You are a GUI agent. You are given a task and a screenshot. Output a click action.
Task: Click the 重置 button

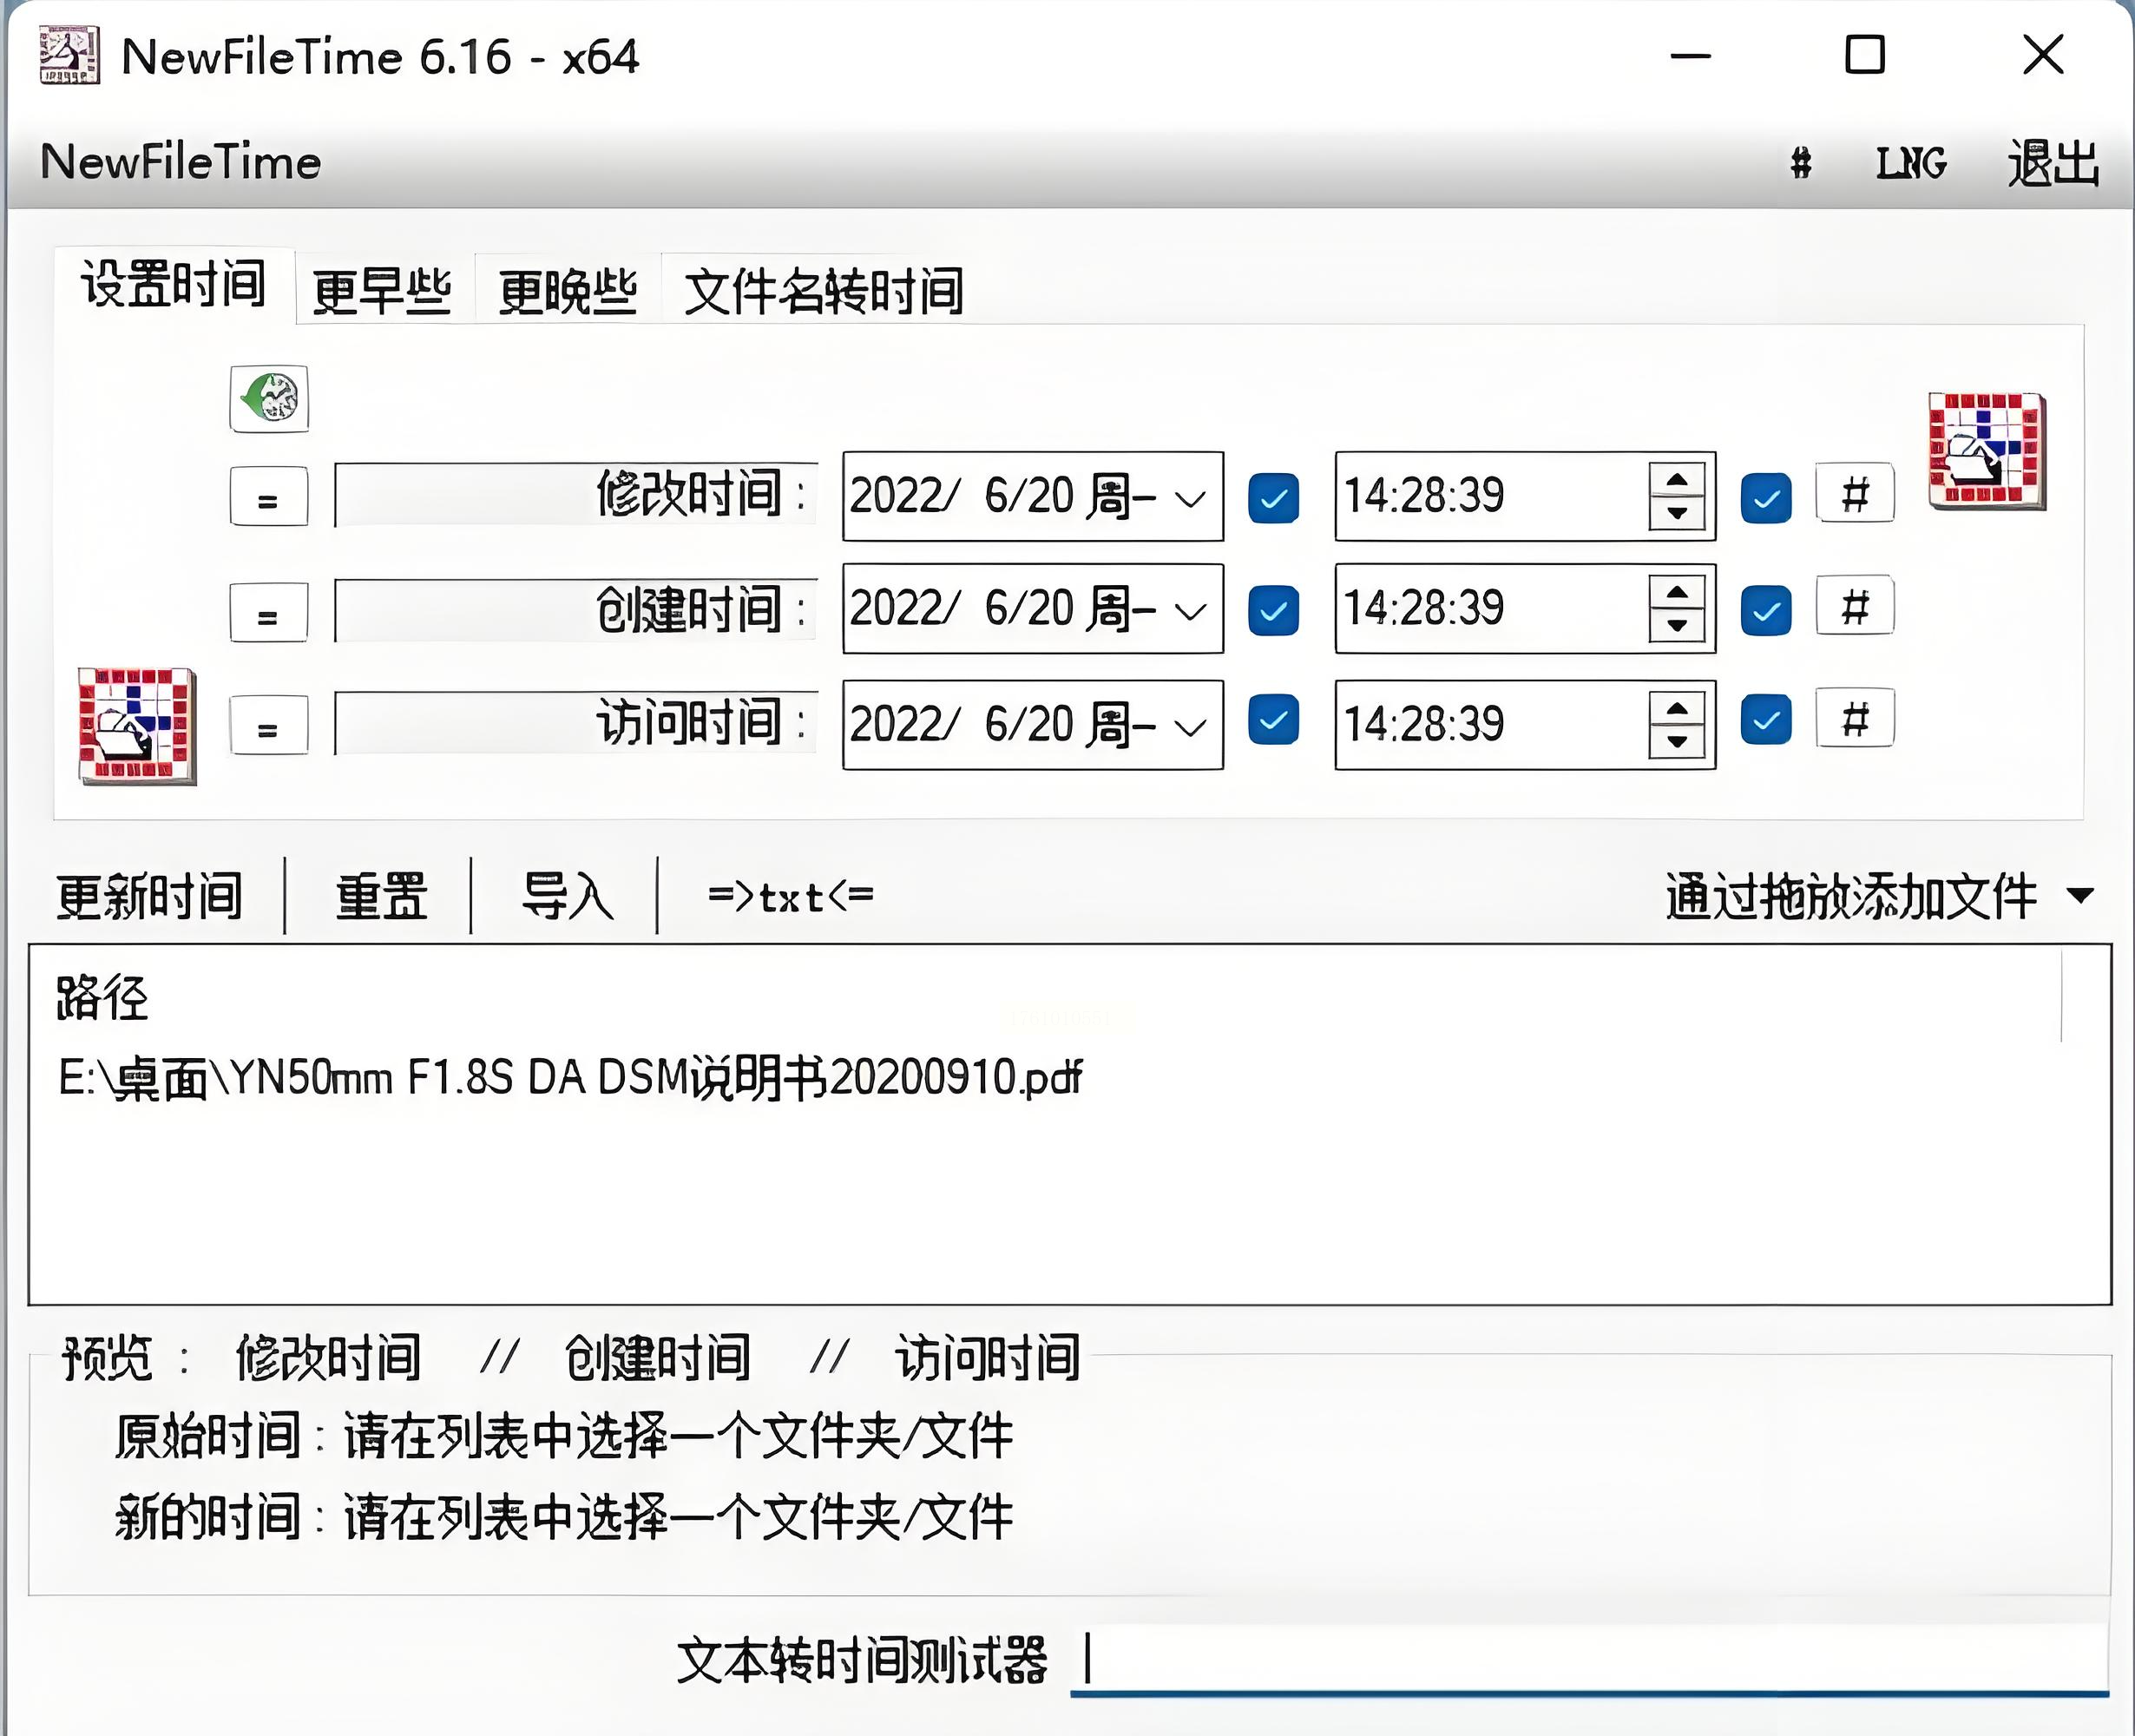click(x=380, y=895)
